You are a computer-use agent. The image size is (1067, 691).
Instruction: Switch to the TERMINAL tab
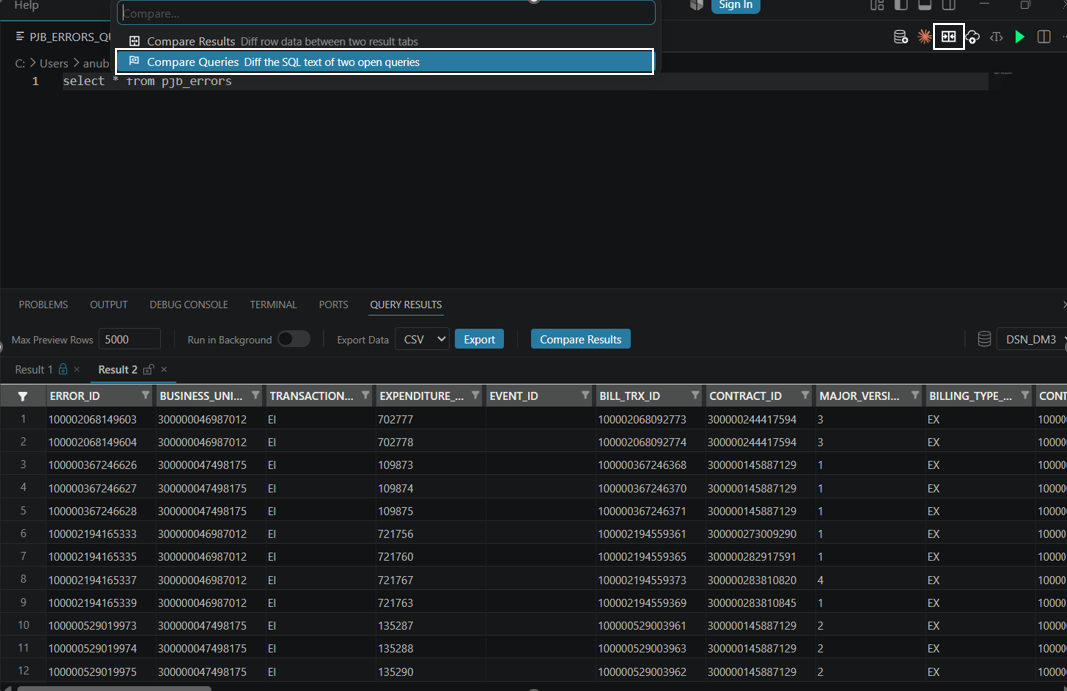pos(273,304)
